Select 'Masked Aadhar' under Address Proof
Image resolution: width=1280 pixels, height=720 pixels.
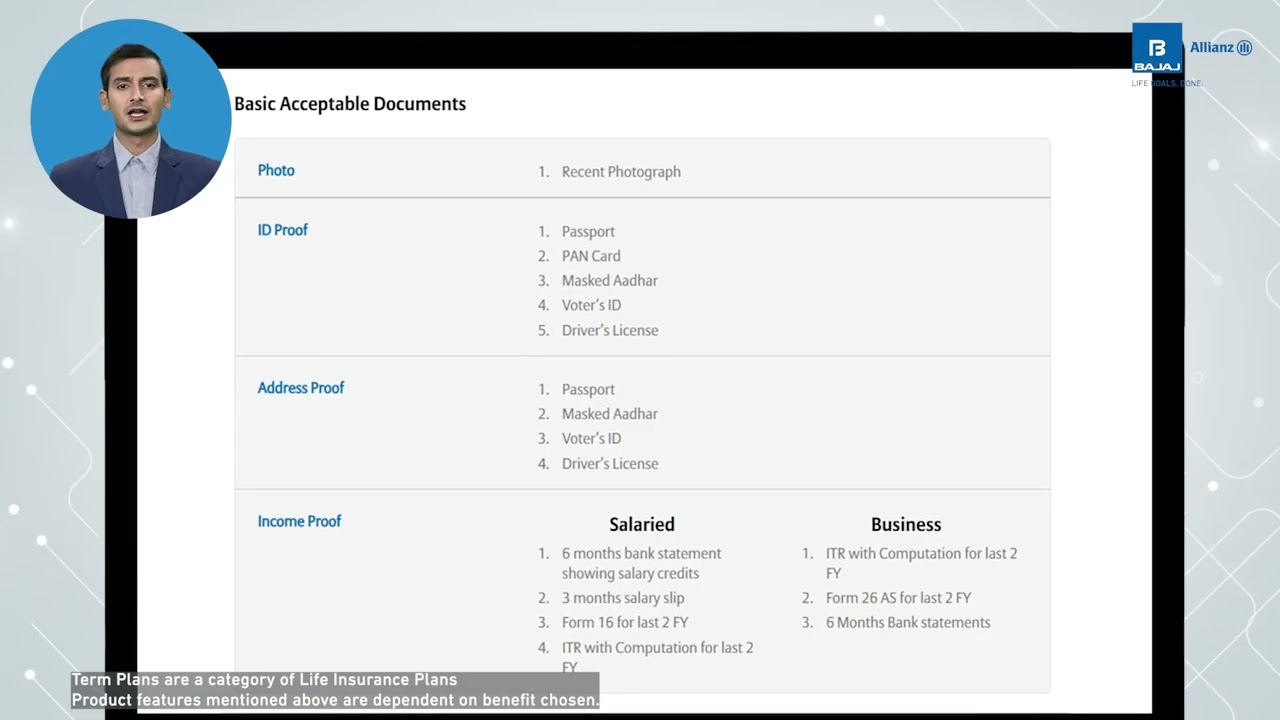pyautogui.click(x=610, y=414)
